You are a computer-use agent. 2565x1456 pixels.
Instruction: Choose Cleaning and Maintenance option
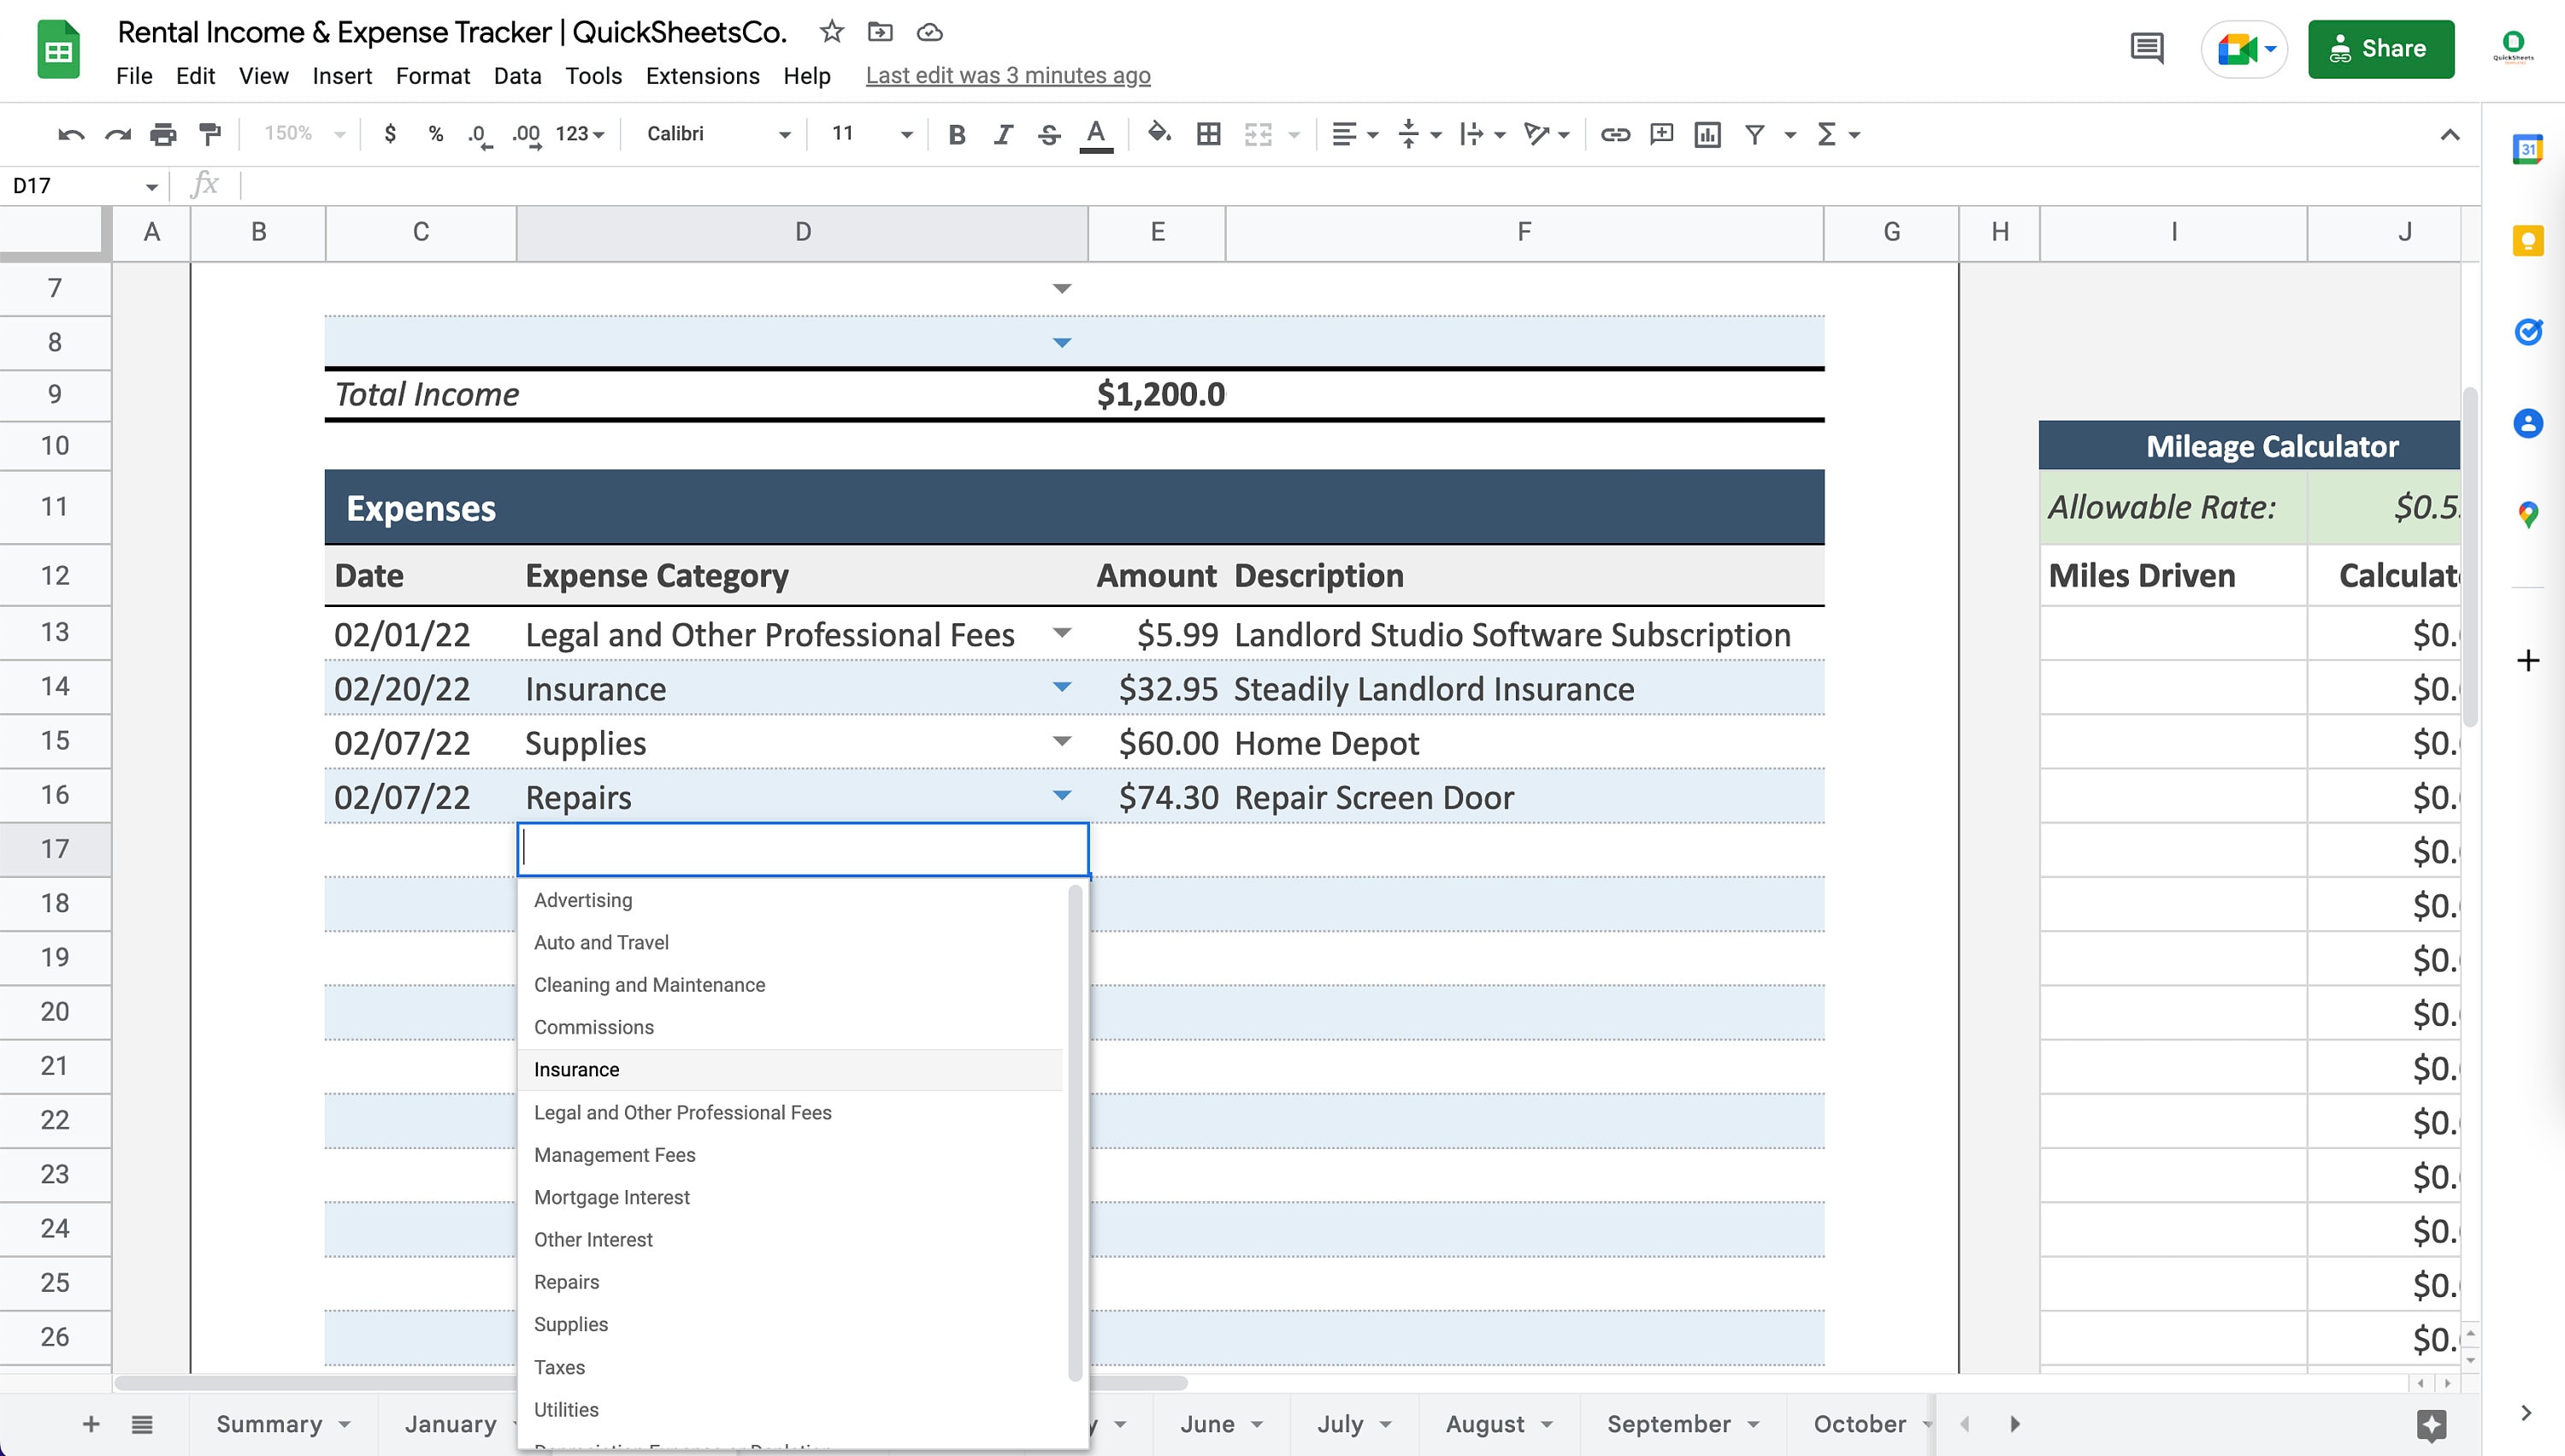(x=791, y=985)
